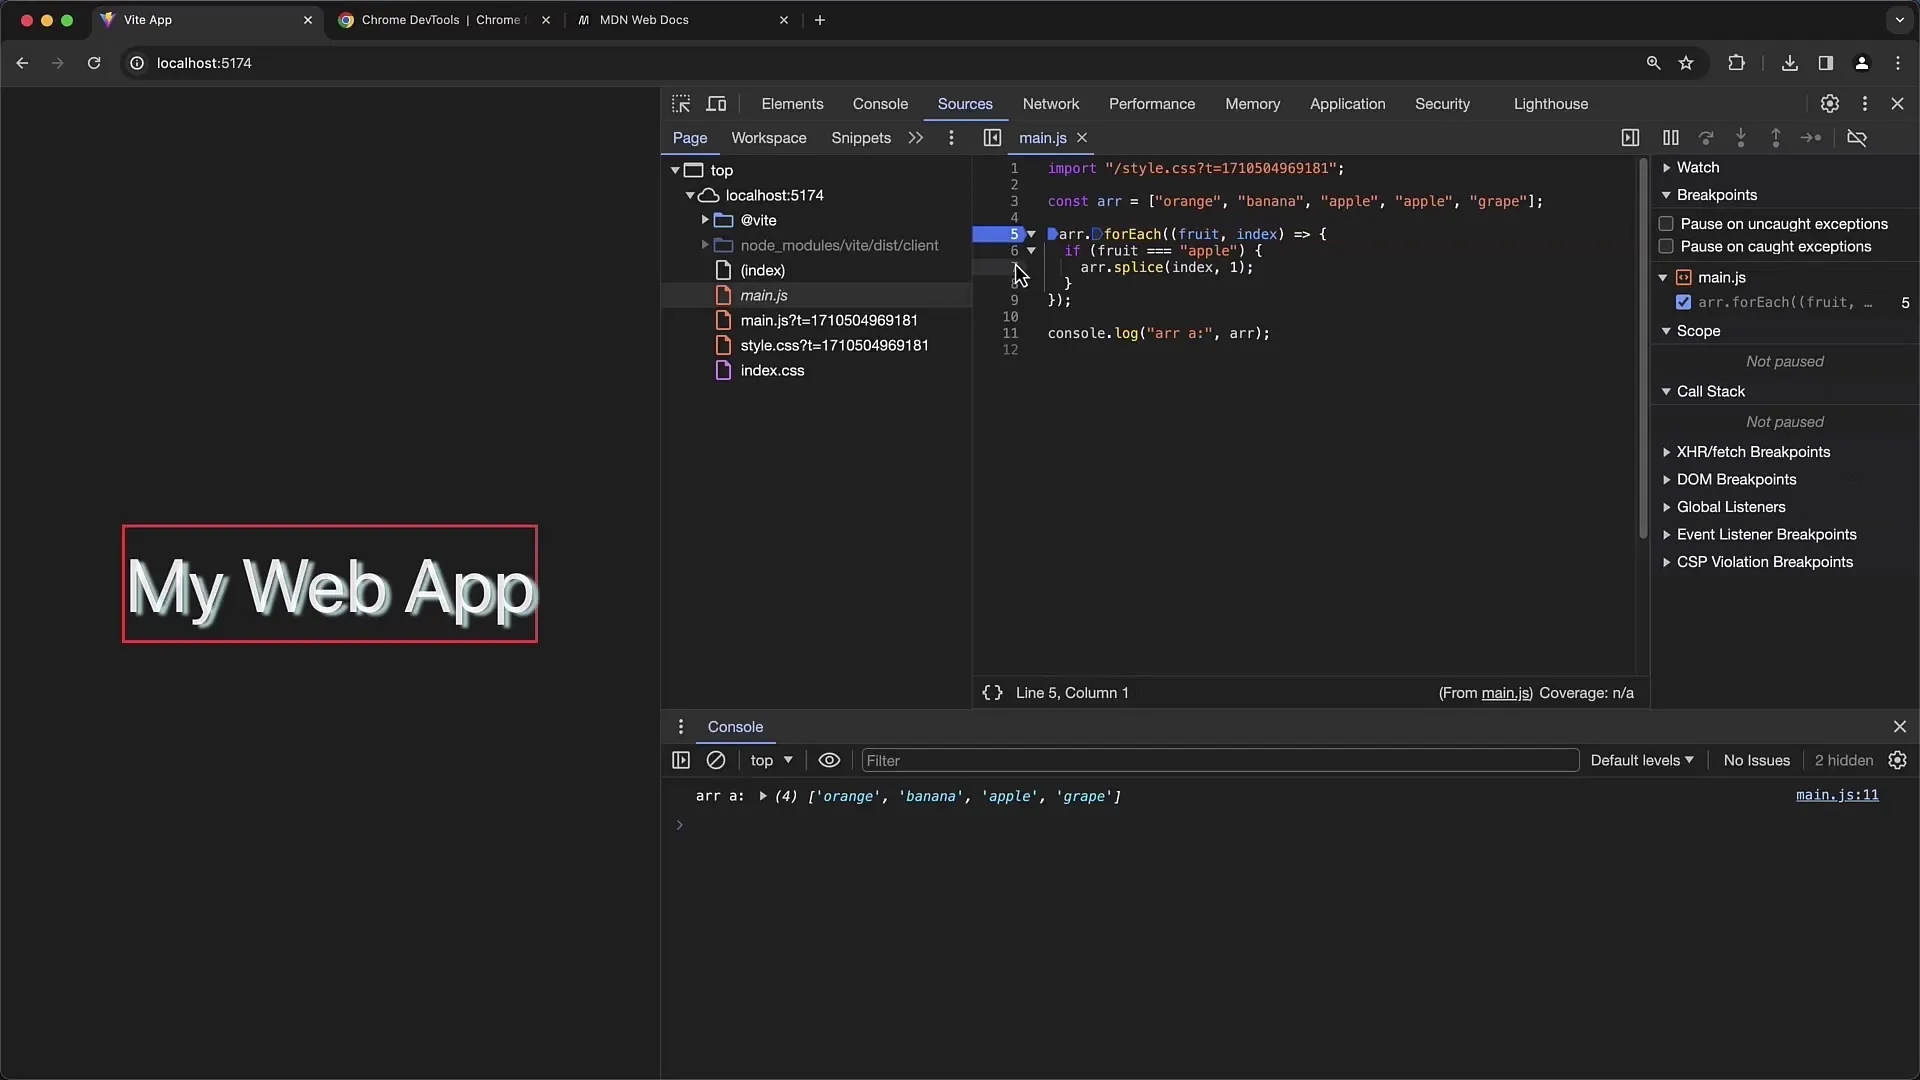
Task: Reload the page in Chrome
Action: pyautogui.click(x=94, y=63)
